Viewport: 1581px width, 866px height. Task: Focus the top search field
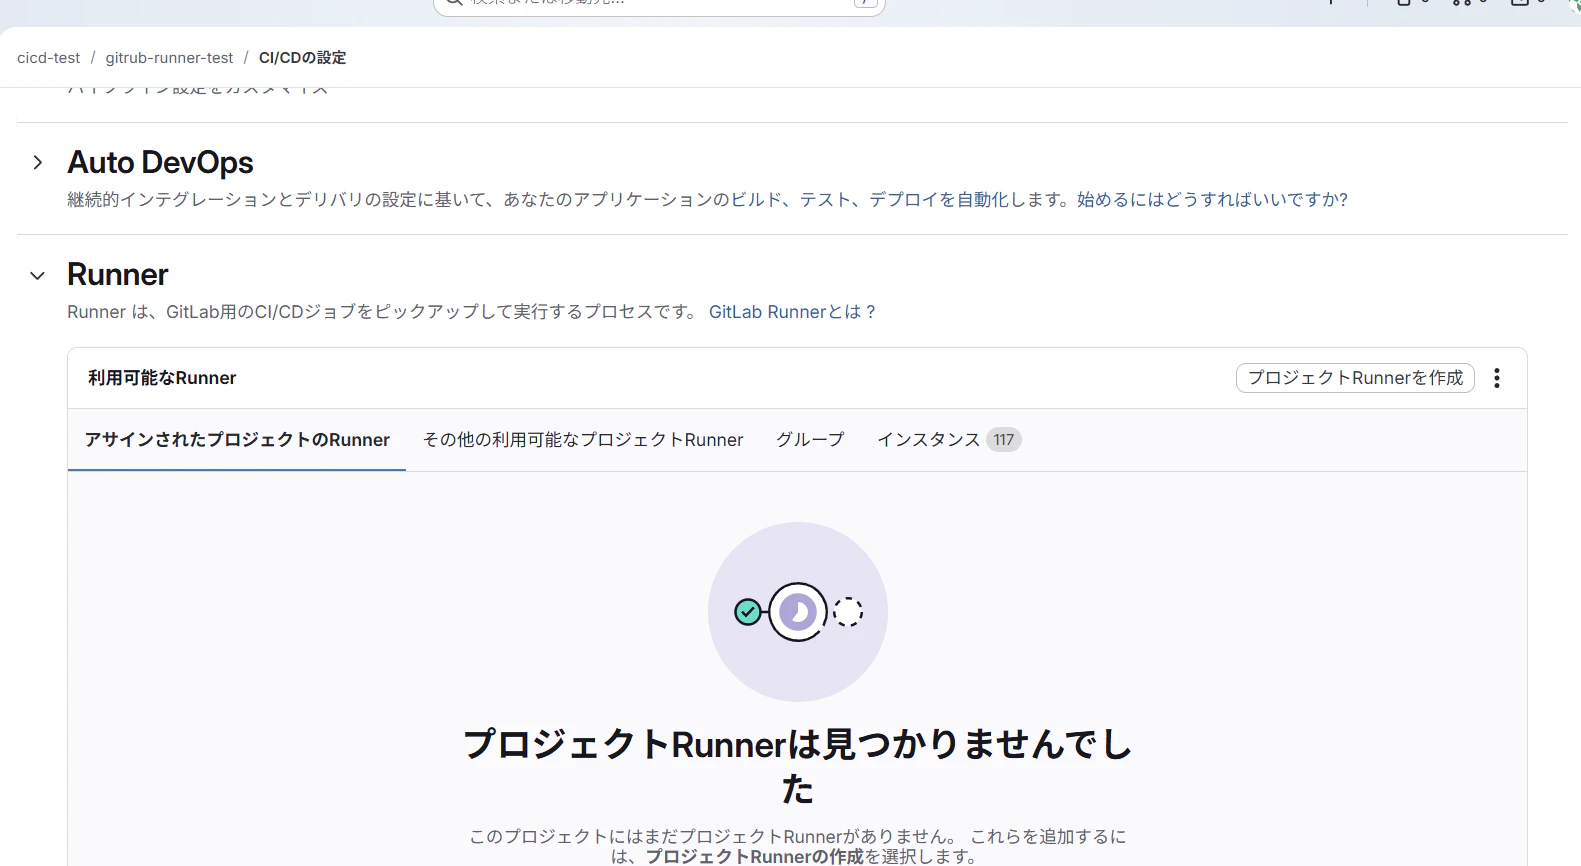click(660, 5)
